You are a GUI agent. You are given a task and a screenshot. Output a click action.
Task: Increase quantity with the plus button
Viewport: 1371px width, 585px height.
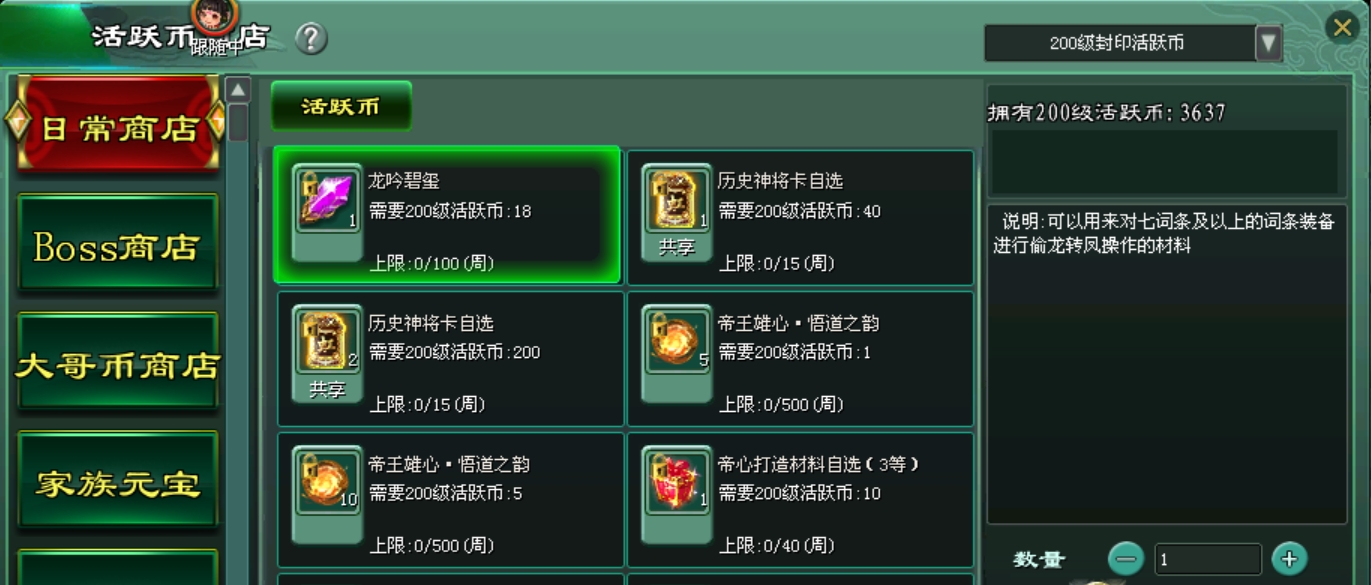click(1289, 559)
